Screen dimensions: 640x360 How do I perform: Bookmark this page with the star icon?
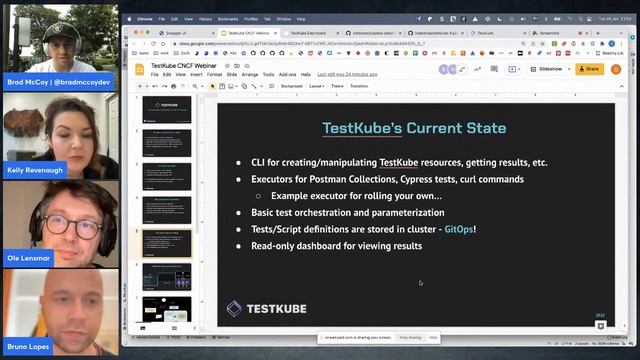click(542, 44)
